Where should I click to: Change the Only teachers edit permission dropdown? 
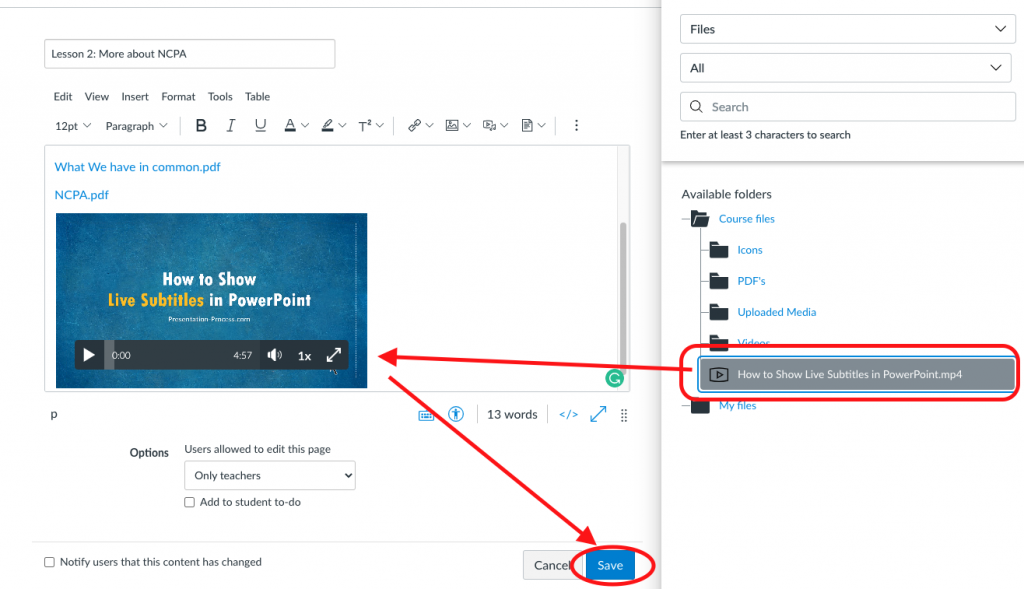(270, 476)
